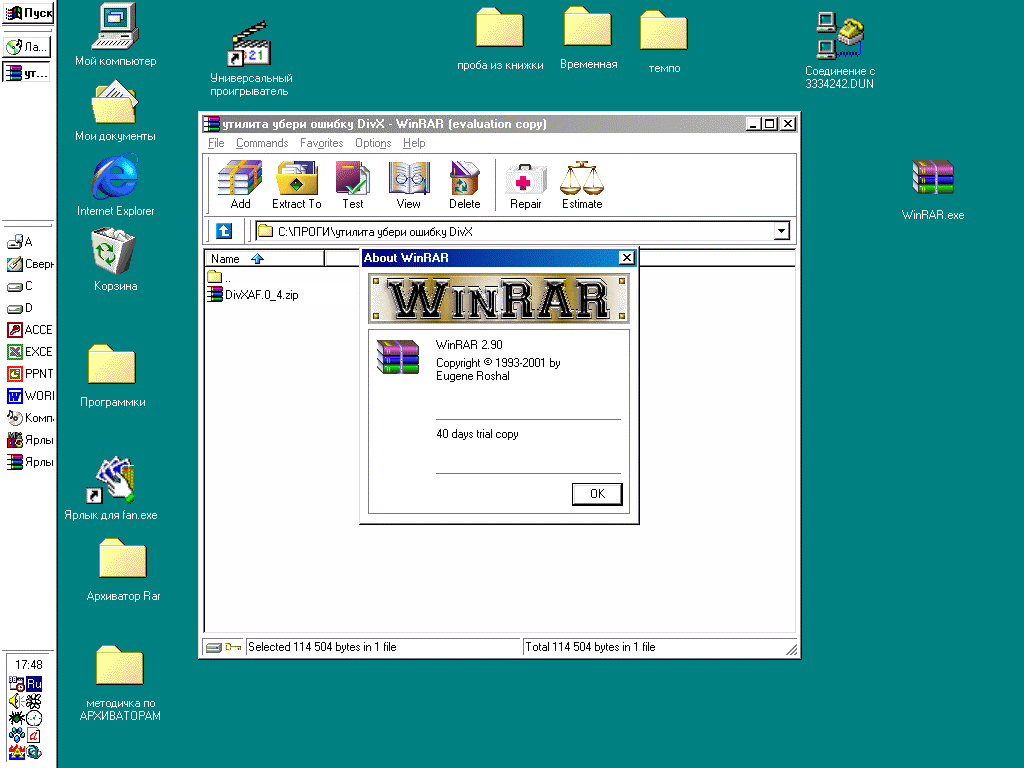The image size is (1024, 768).
Task: Select the Программки folder icon
Action: 112,376
